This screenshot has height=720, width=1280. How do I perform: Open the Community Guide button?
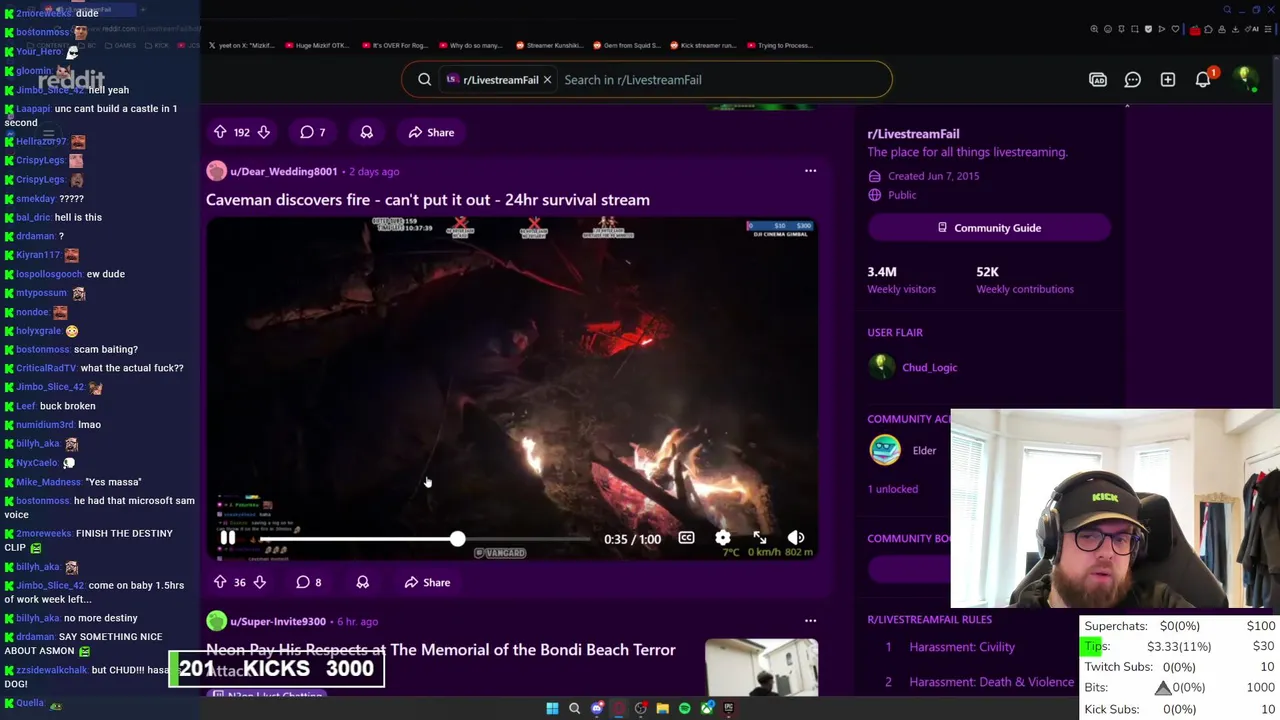989,228
